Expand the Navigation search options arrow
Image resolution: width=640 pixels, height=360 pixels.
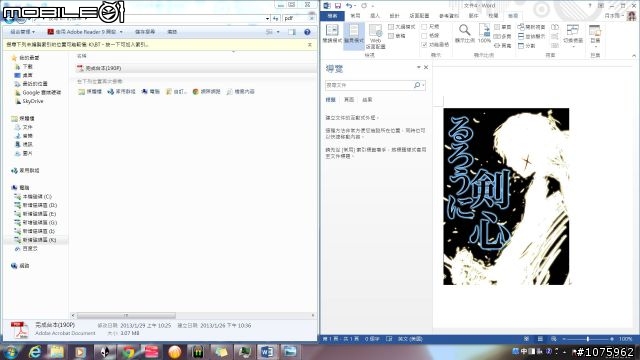pos(423,85)
